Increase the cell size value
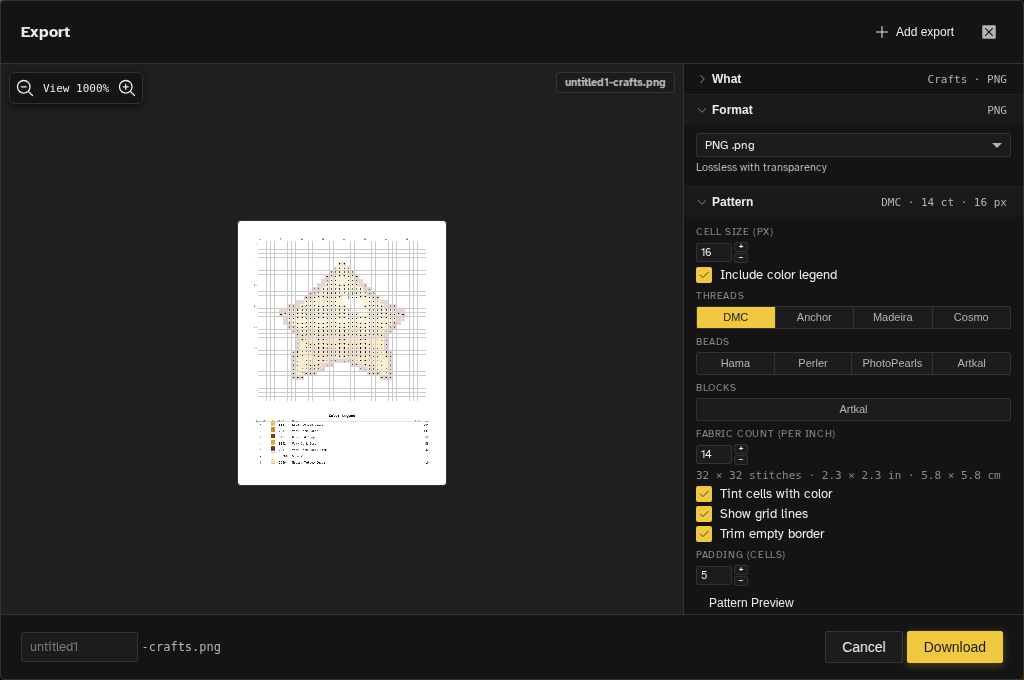 click(741, 247)
